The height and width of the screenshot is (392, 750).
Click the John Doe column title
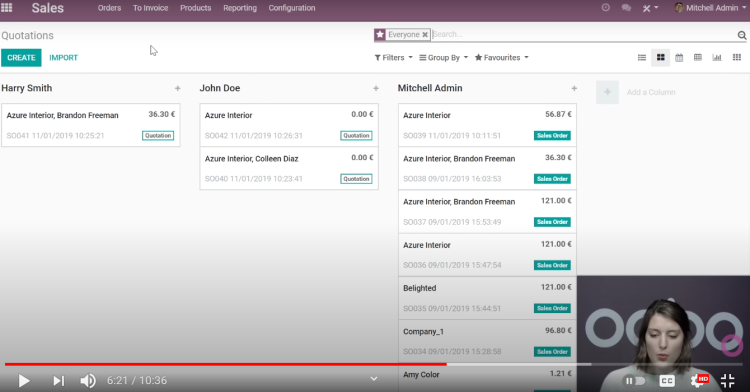click(x=220, y=88)
